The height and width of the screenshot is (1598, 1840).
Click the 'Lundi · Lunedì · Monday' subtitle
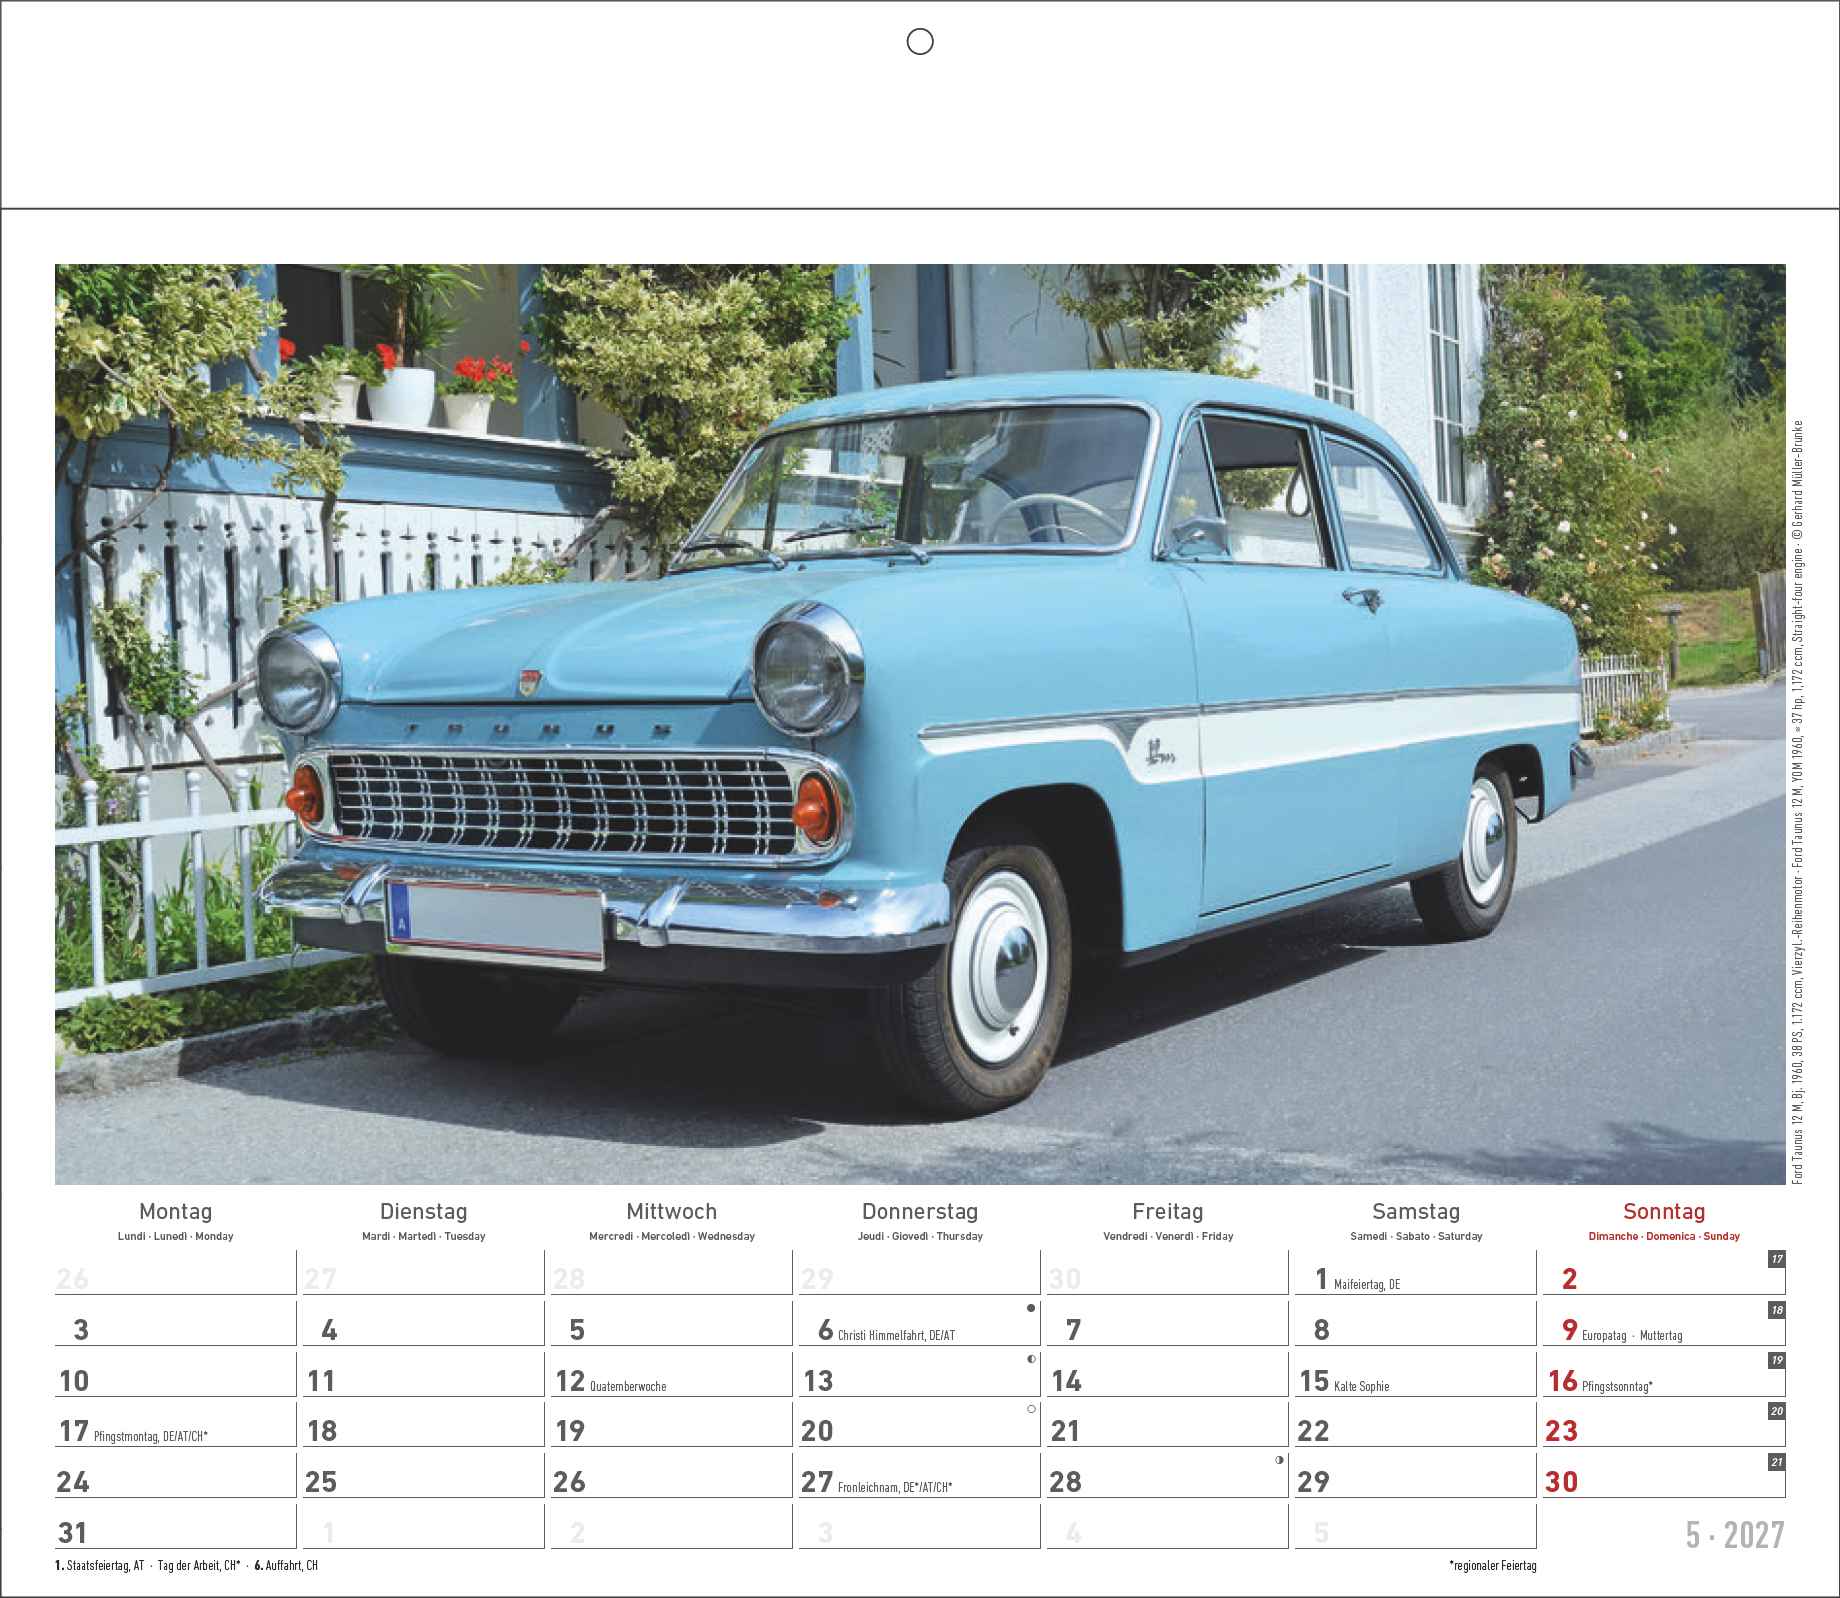point(176,1237)
